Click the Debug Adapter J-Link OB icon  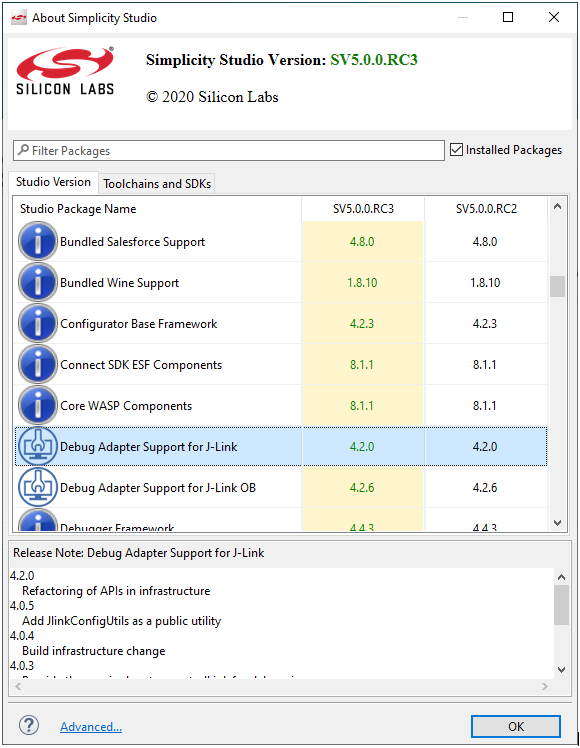(x=38, y=488)
